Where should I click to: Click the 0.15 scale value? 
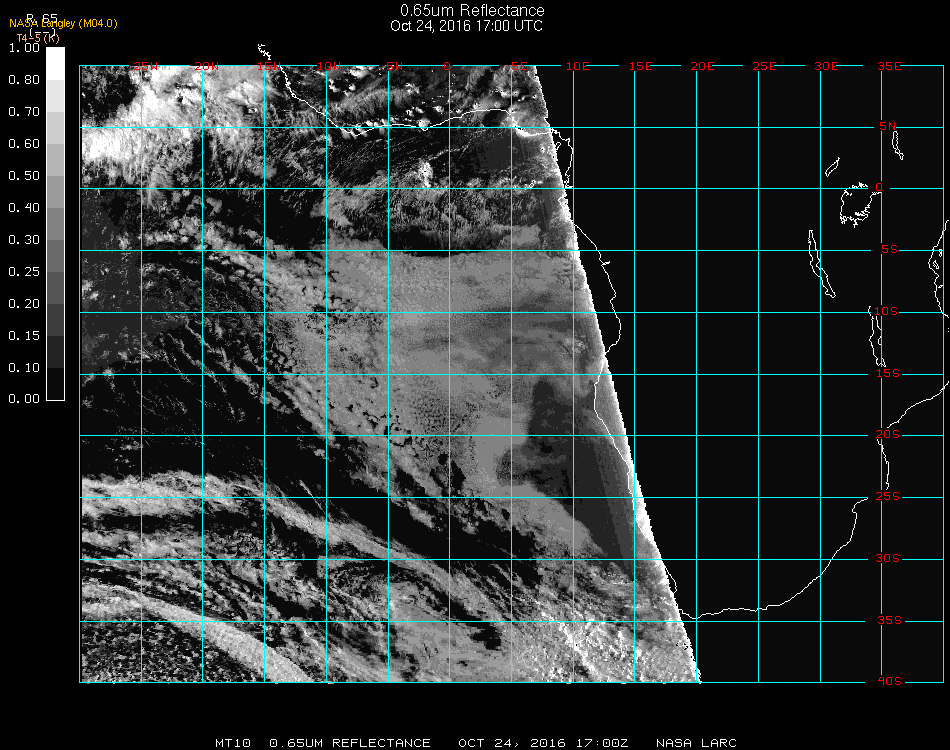point(24,336)
